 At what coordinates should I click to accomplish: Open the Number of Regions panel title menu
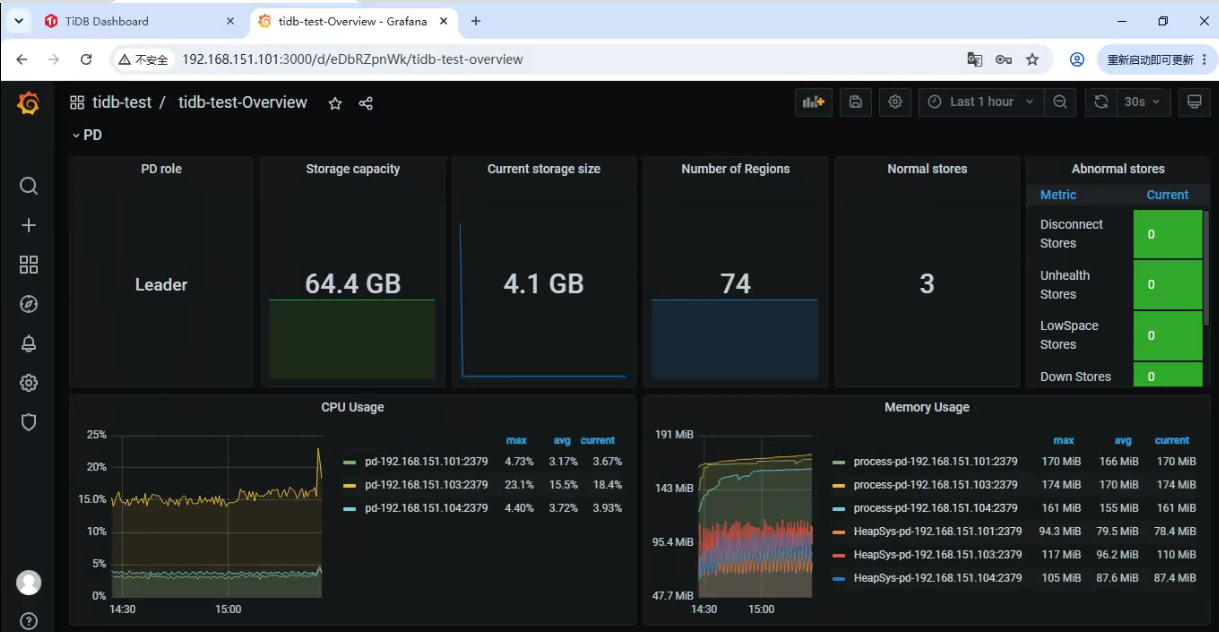point(735,169)
